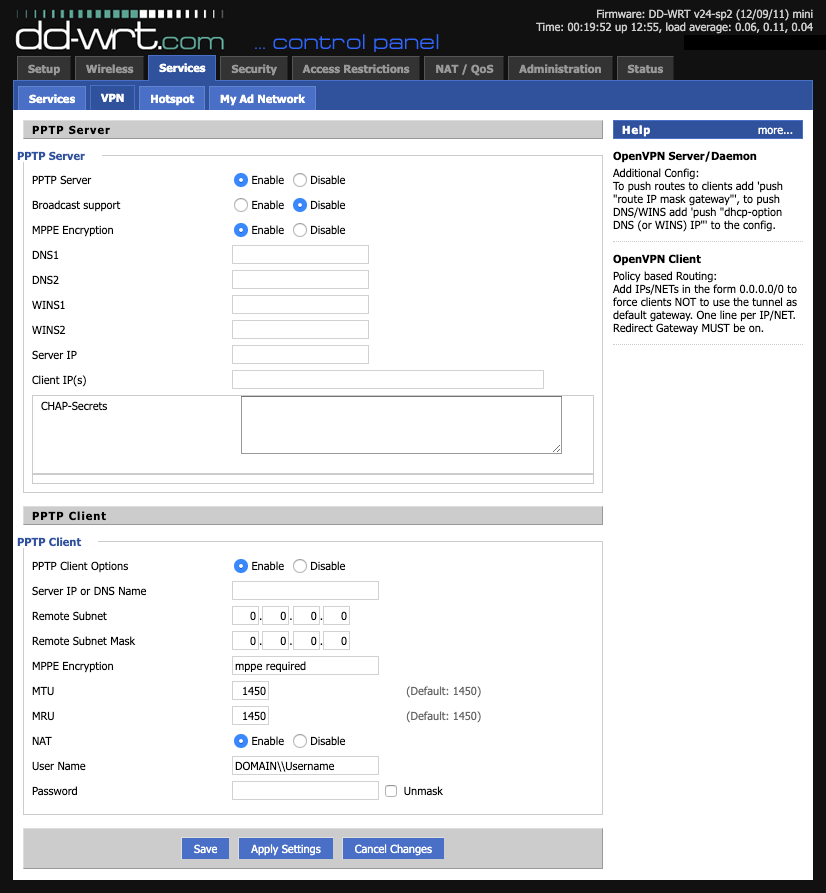Select the Services main tab

click(182, 68)
